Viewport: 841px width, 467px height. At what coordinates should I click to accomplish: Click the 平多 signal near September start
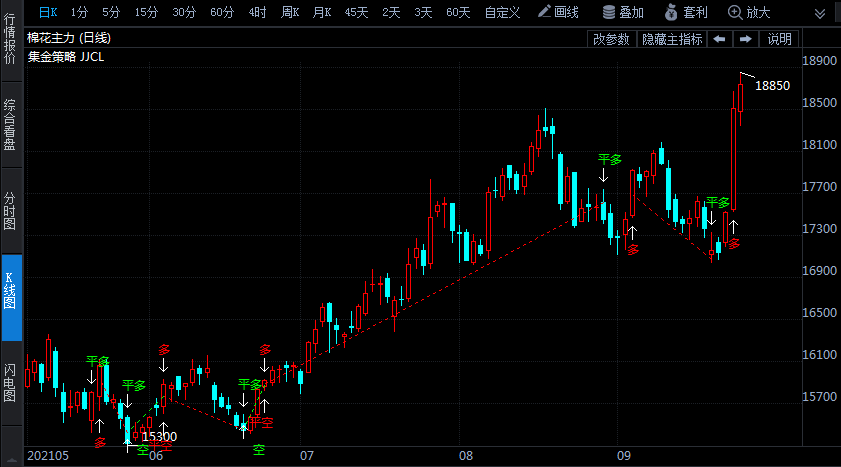click(610, 159)
